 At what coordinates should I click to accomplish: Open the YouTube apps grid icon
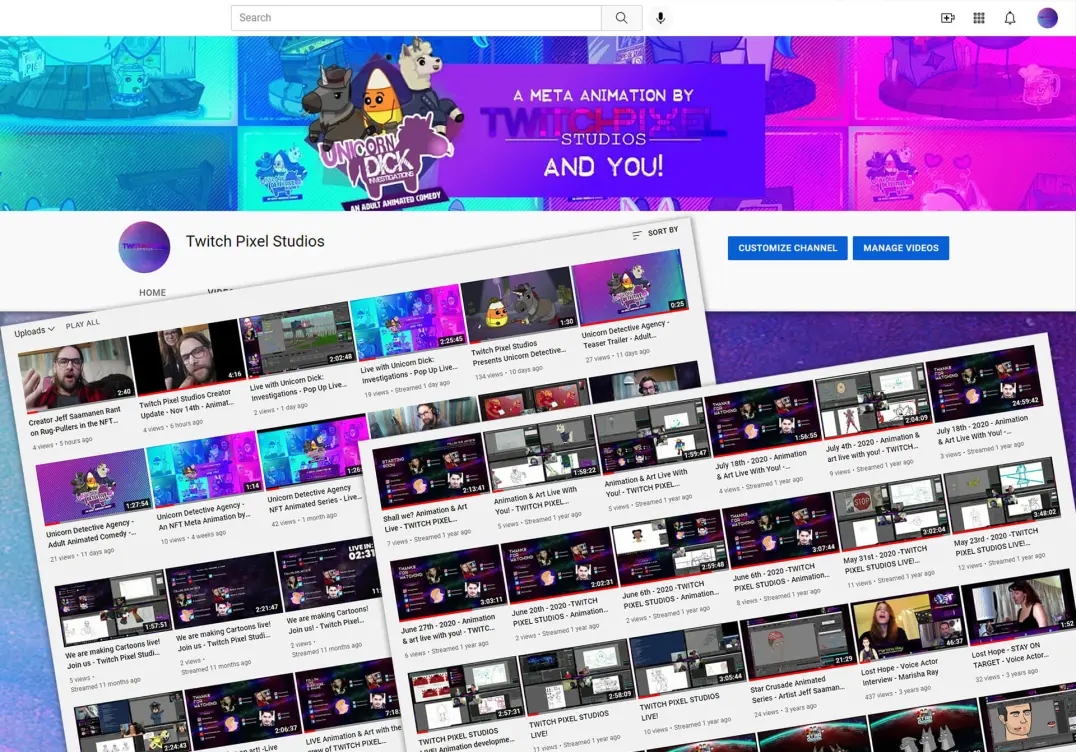tap(979, 18)
